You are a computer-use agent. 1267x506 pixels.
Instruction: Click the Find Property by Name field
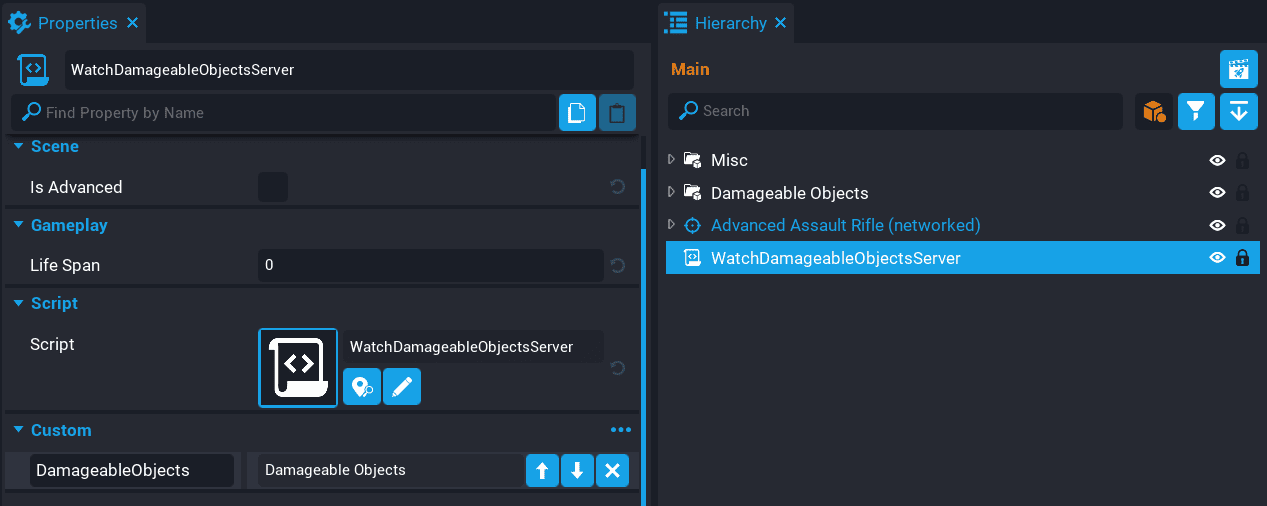[x=290, y=113]
